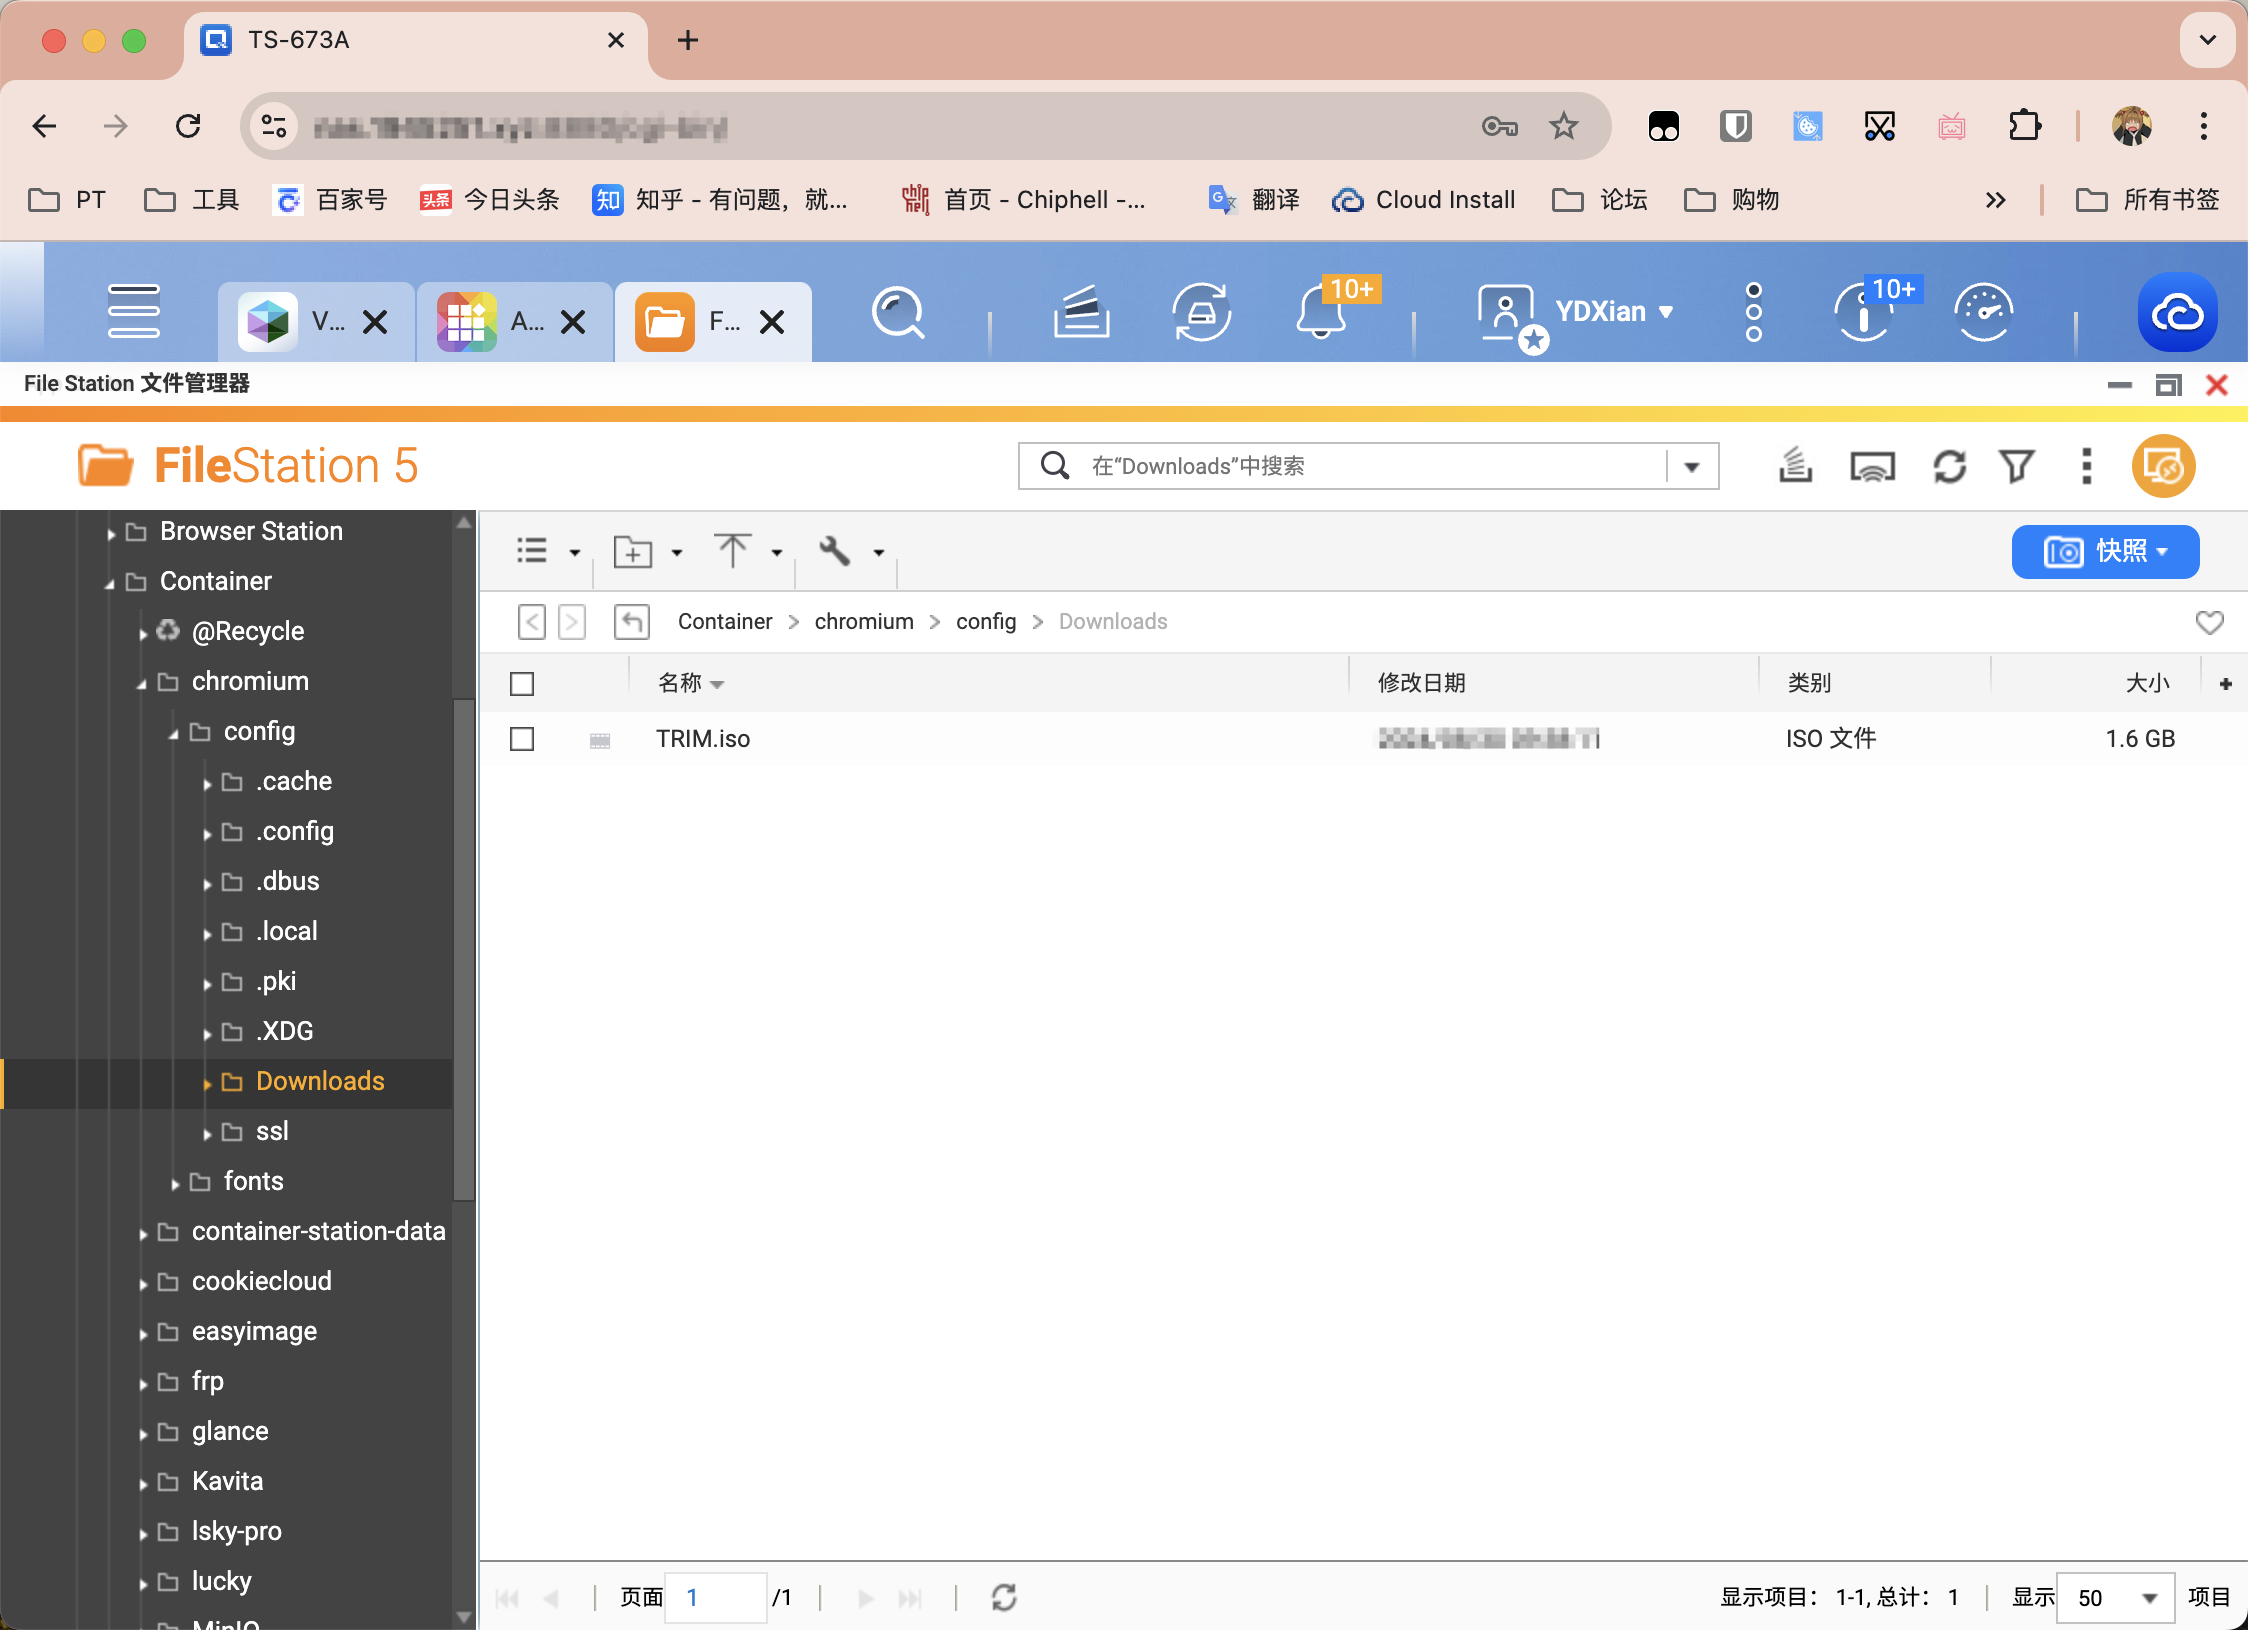
Task: Click the orange remote mount icon
Action: pyautogui.click(x=2163, y=466)
